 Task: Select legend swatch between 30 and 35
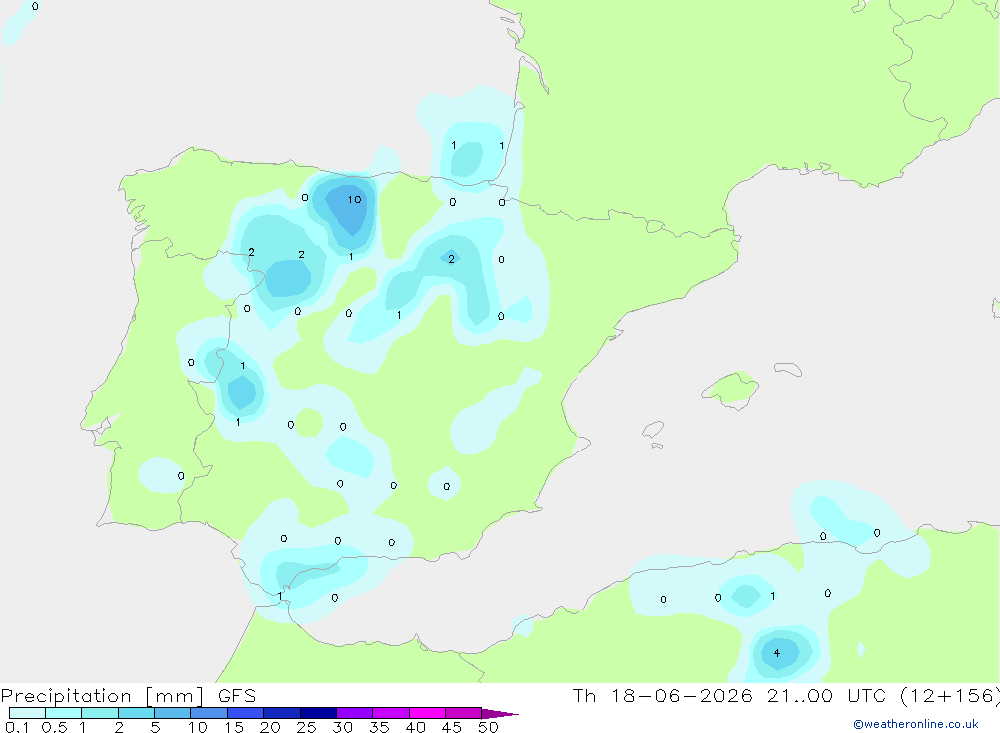[x=355, y=713]
